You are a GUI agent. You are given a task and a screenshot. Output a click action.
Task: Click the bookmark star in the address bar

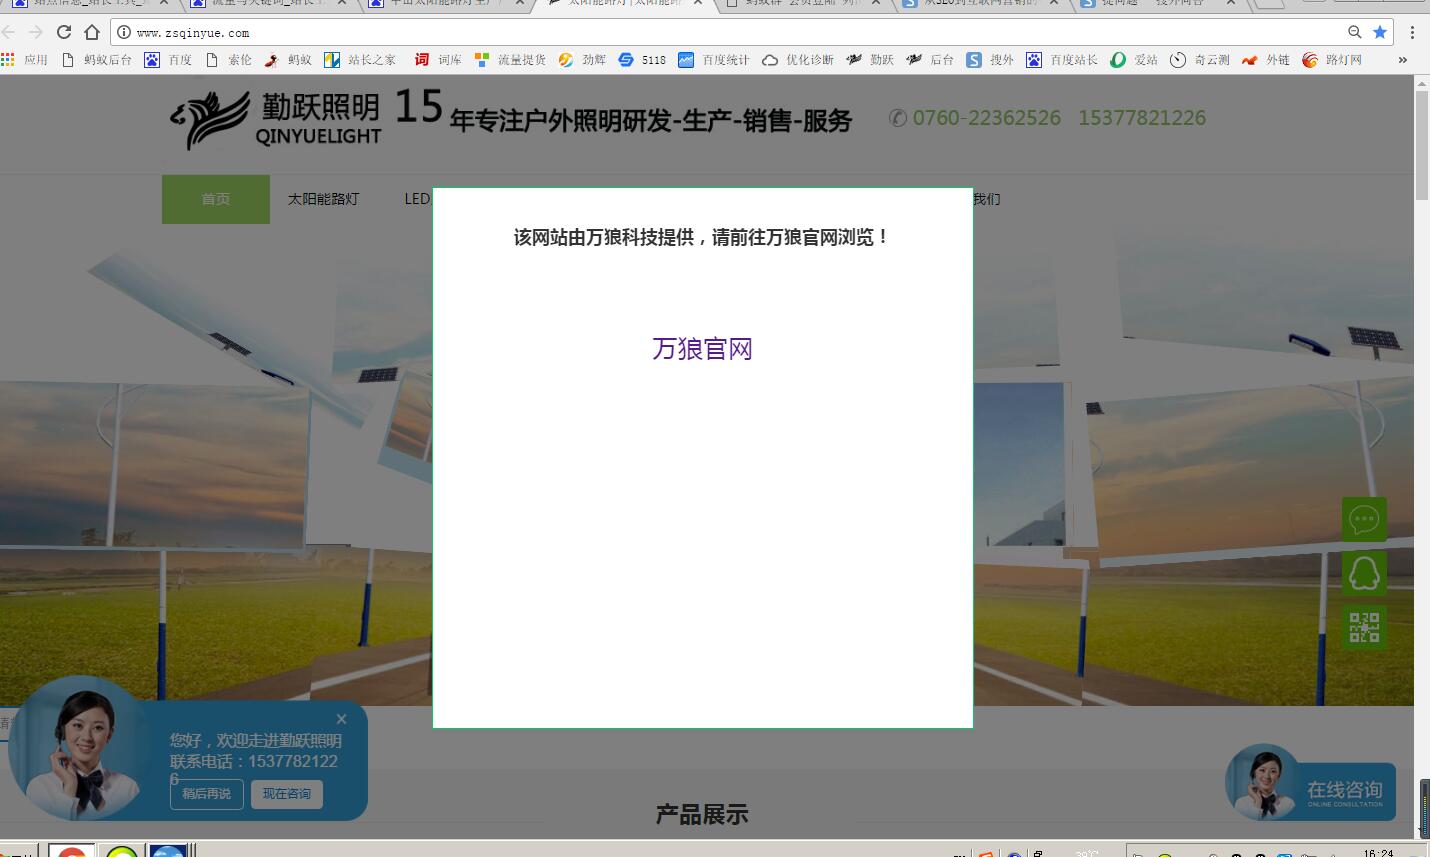point(1379,31)
